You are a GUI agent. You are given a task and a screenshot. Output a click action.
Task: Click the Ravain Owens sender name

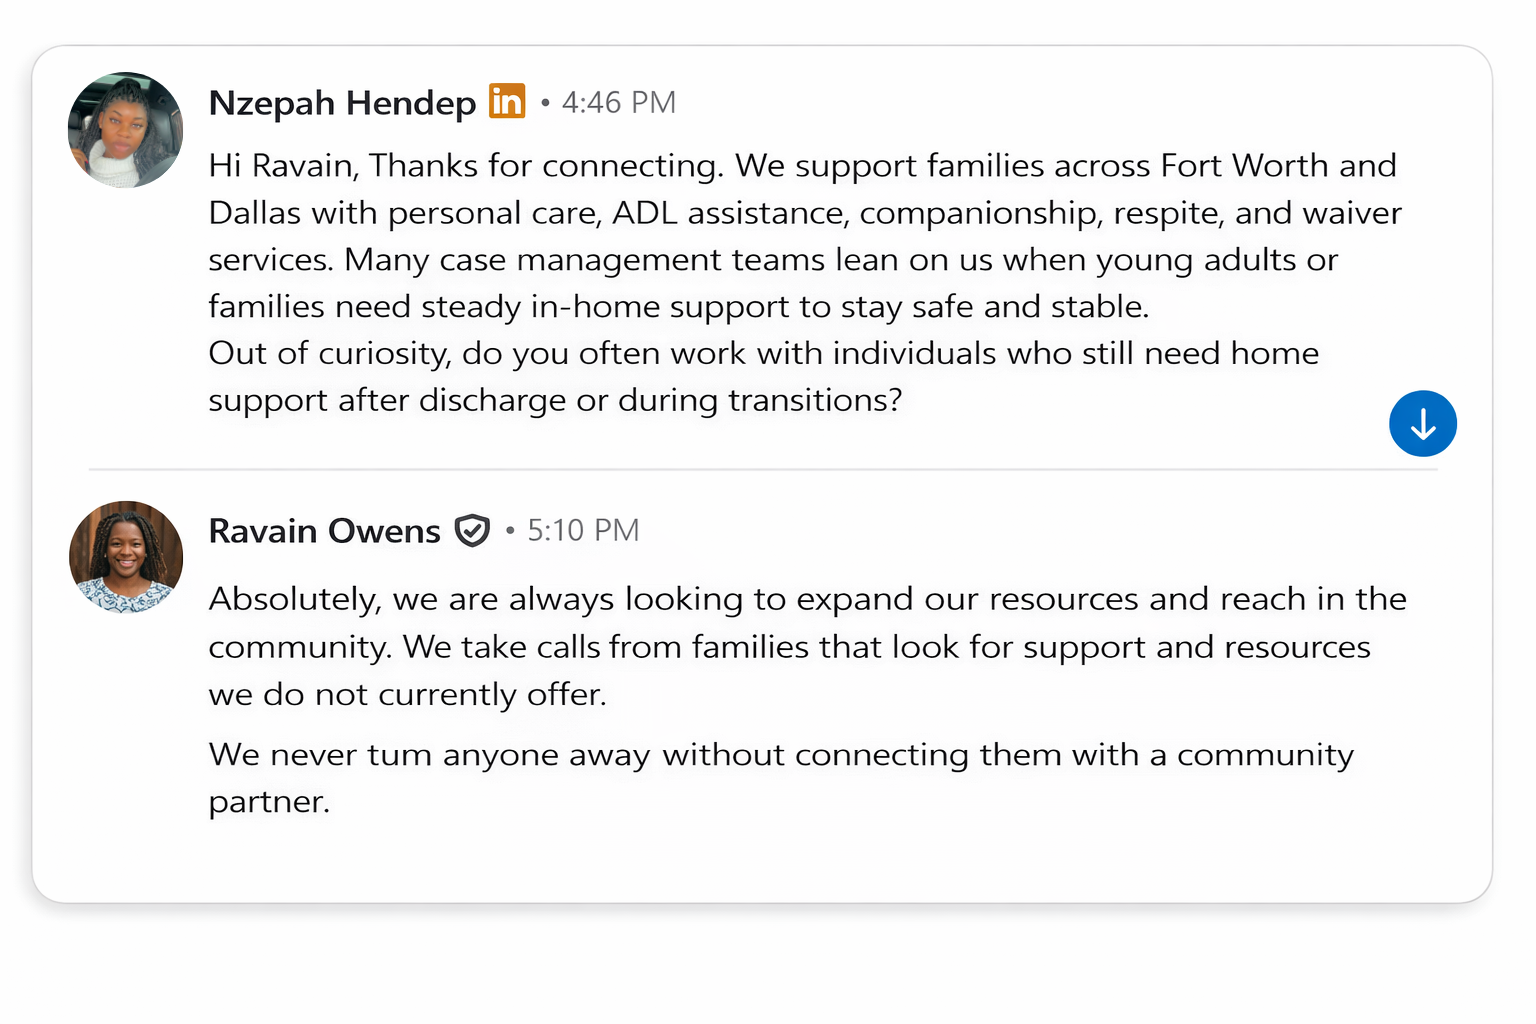(324, 531)
